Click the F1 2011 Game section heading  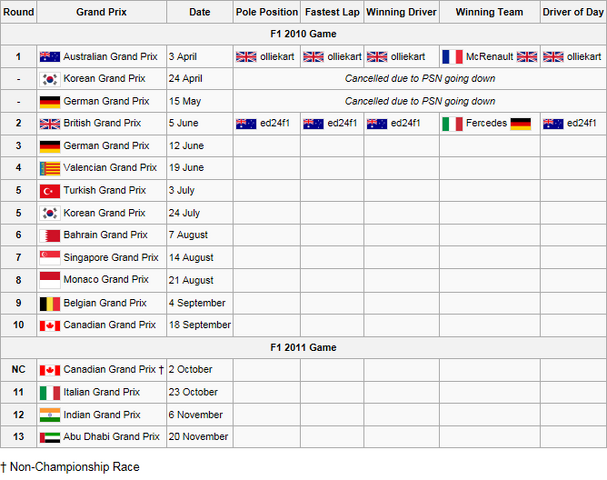[x=304, y=348]
